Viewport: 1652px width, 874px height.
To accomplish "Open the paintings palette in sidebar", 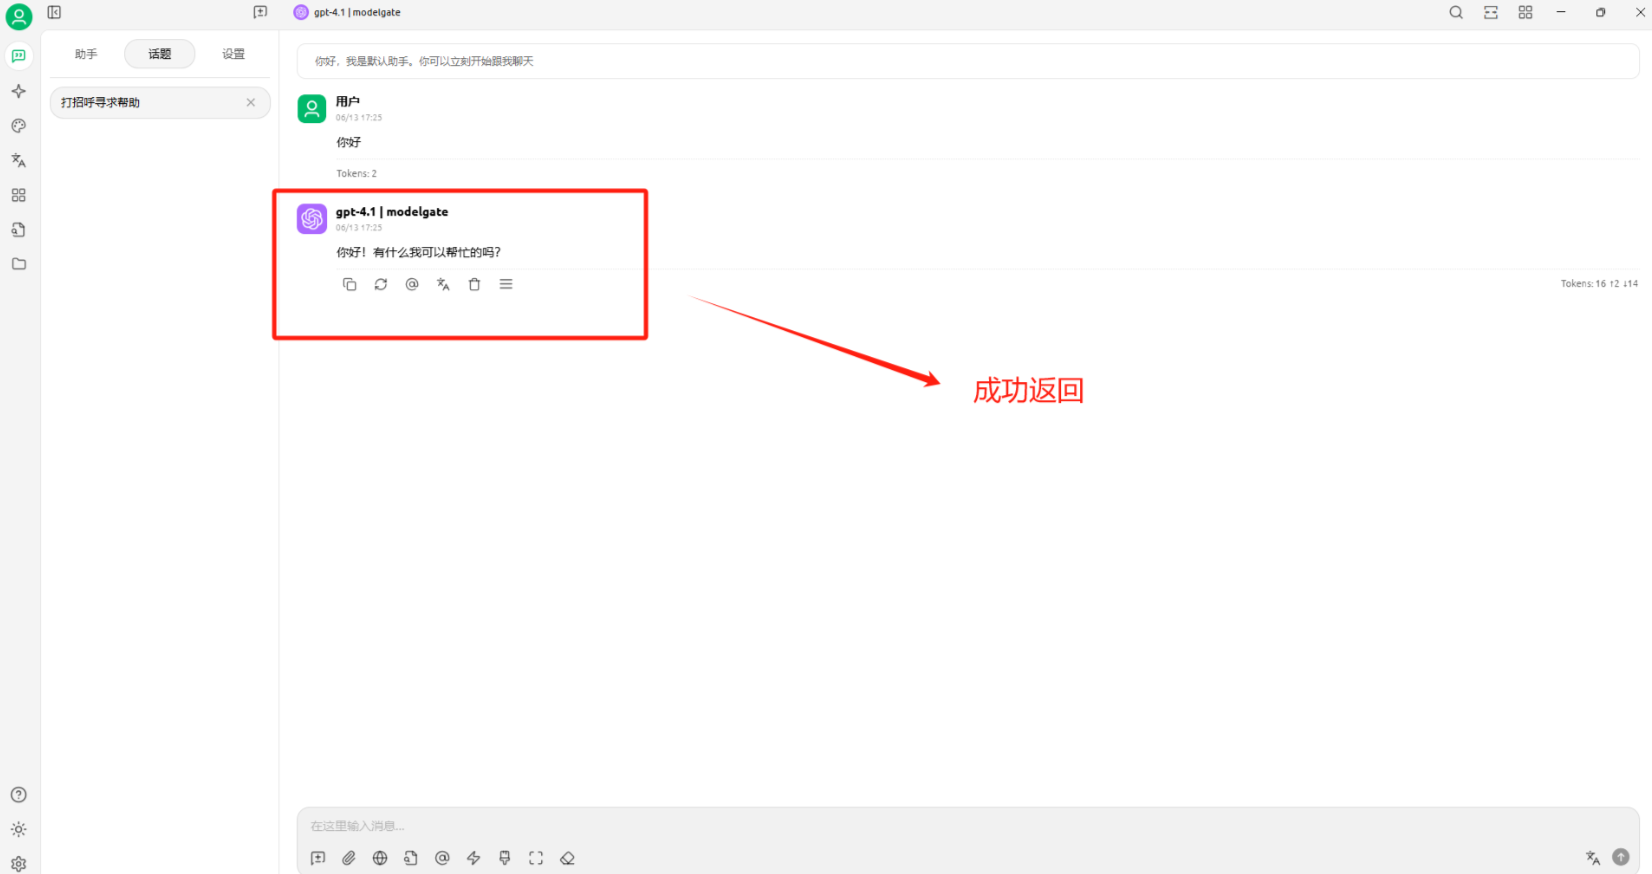I will (x=18, y=126).
